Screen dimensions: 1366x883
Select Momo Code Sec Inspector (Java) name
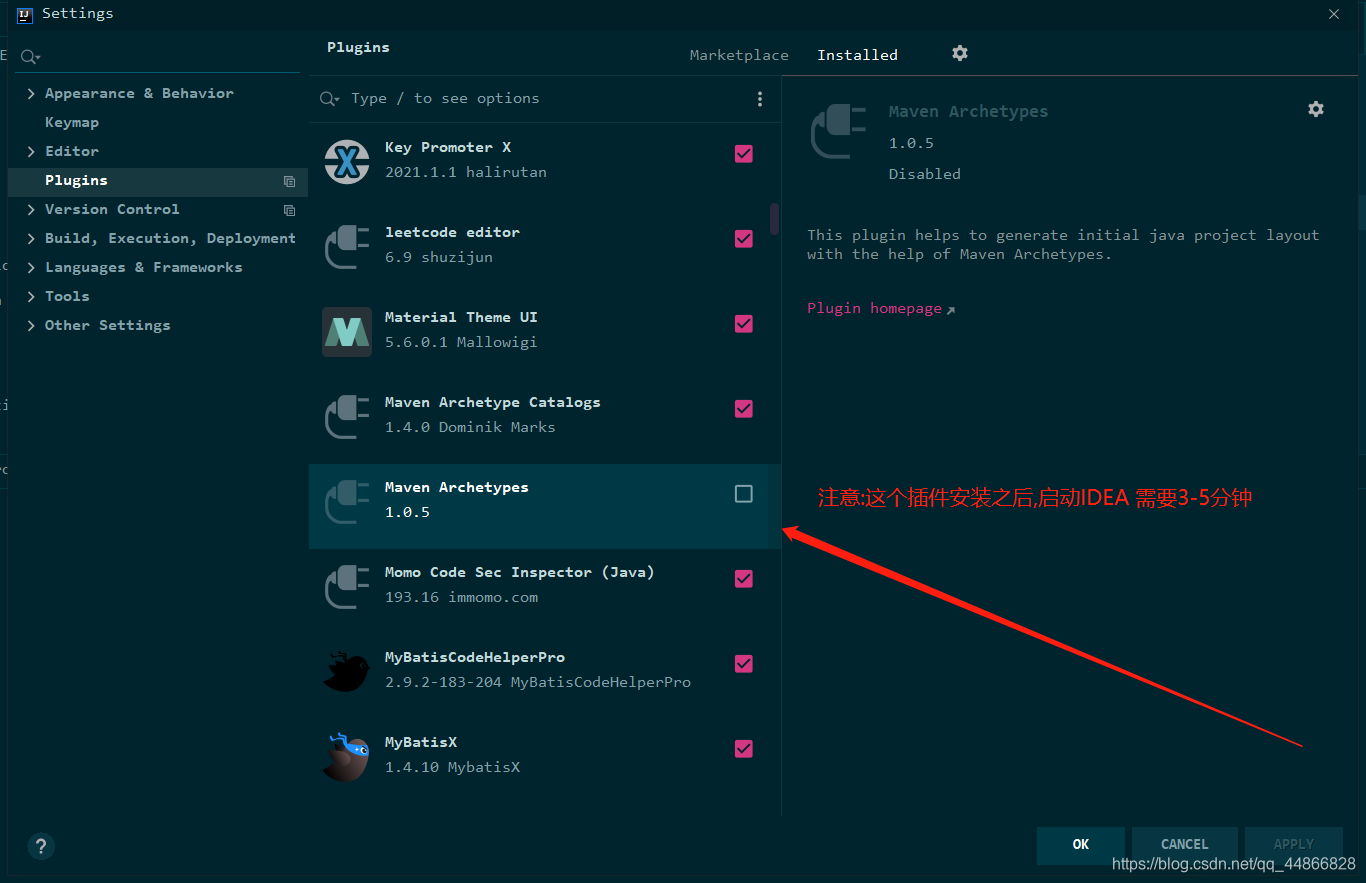coord(520,572)
